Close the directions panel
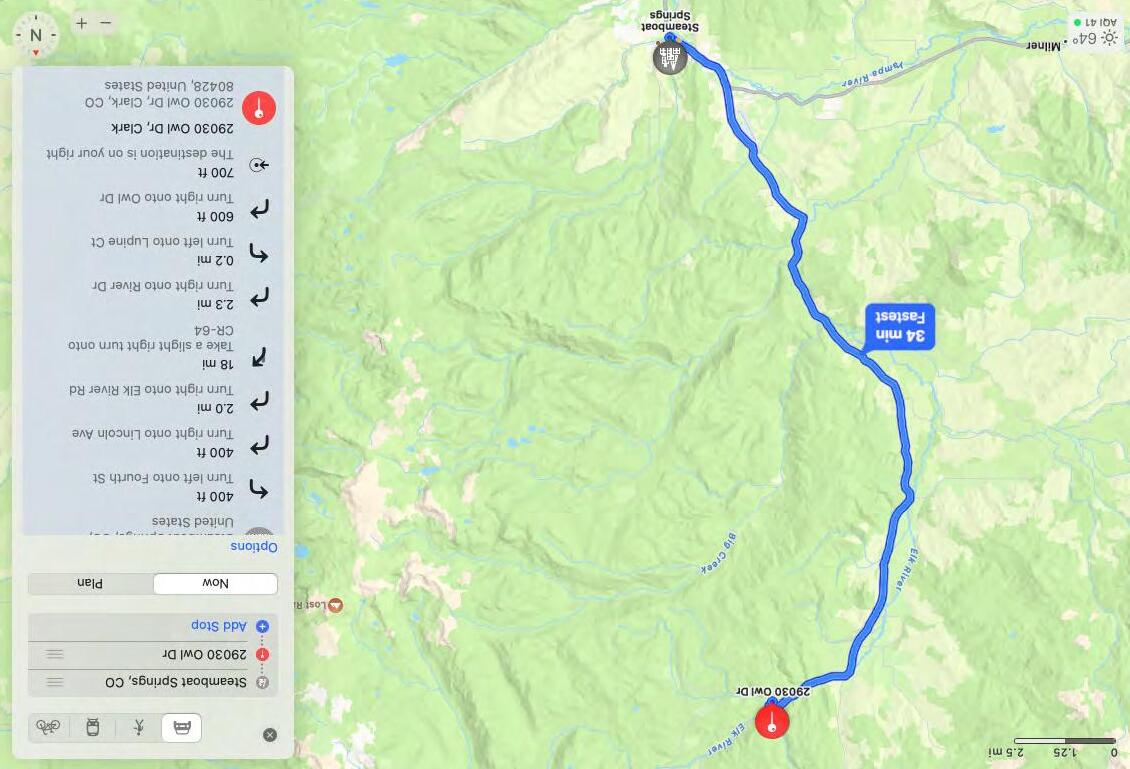The height and width of the screenshot is (769, 1130). click(x=270, y=735)
